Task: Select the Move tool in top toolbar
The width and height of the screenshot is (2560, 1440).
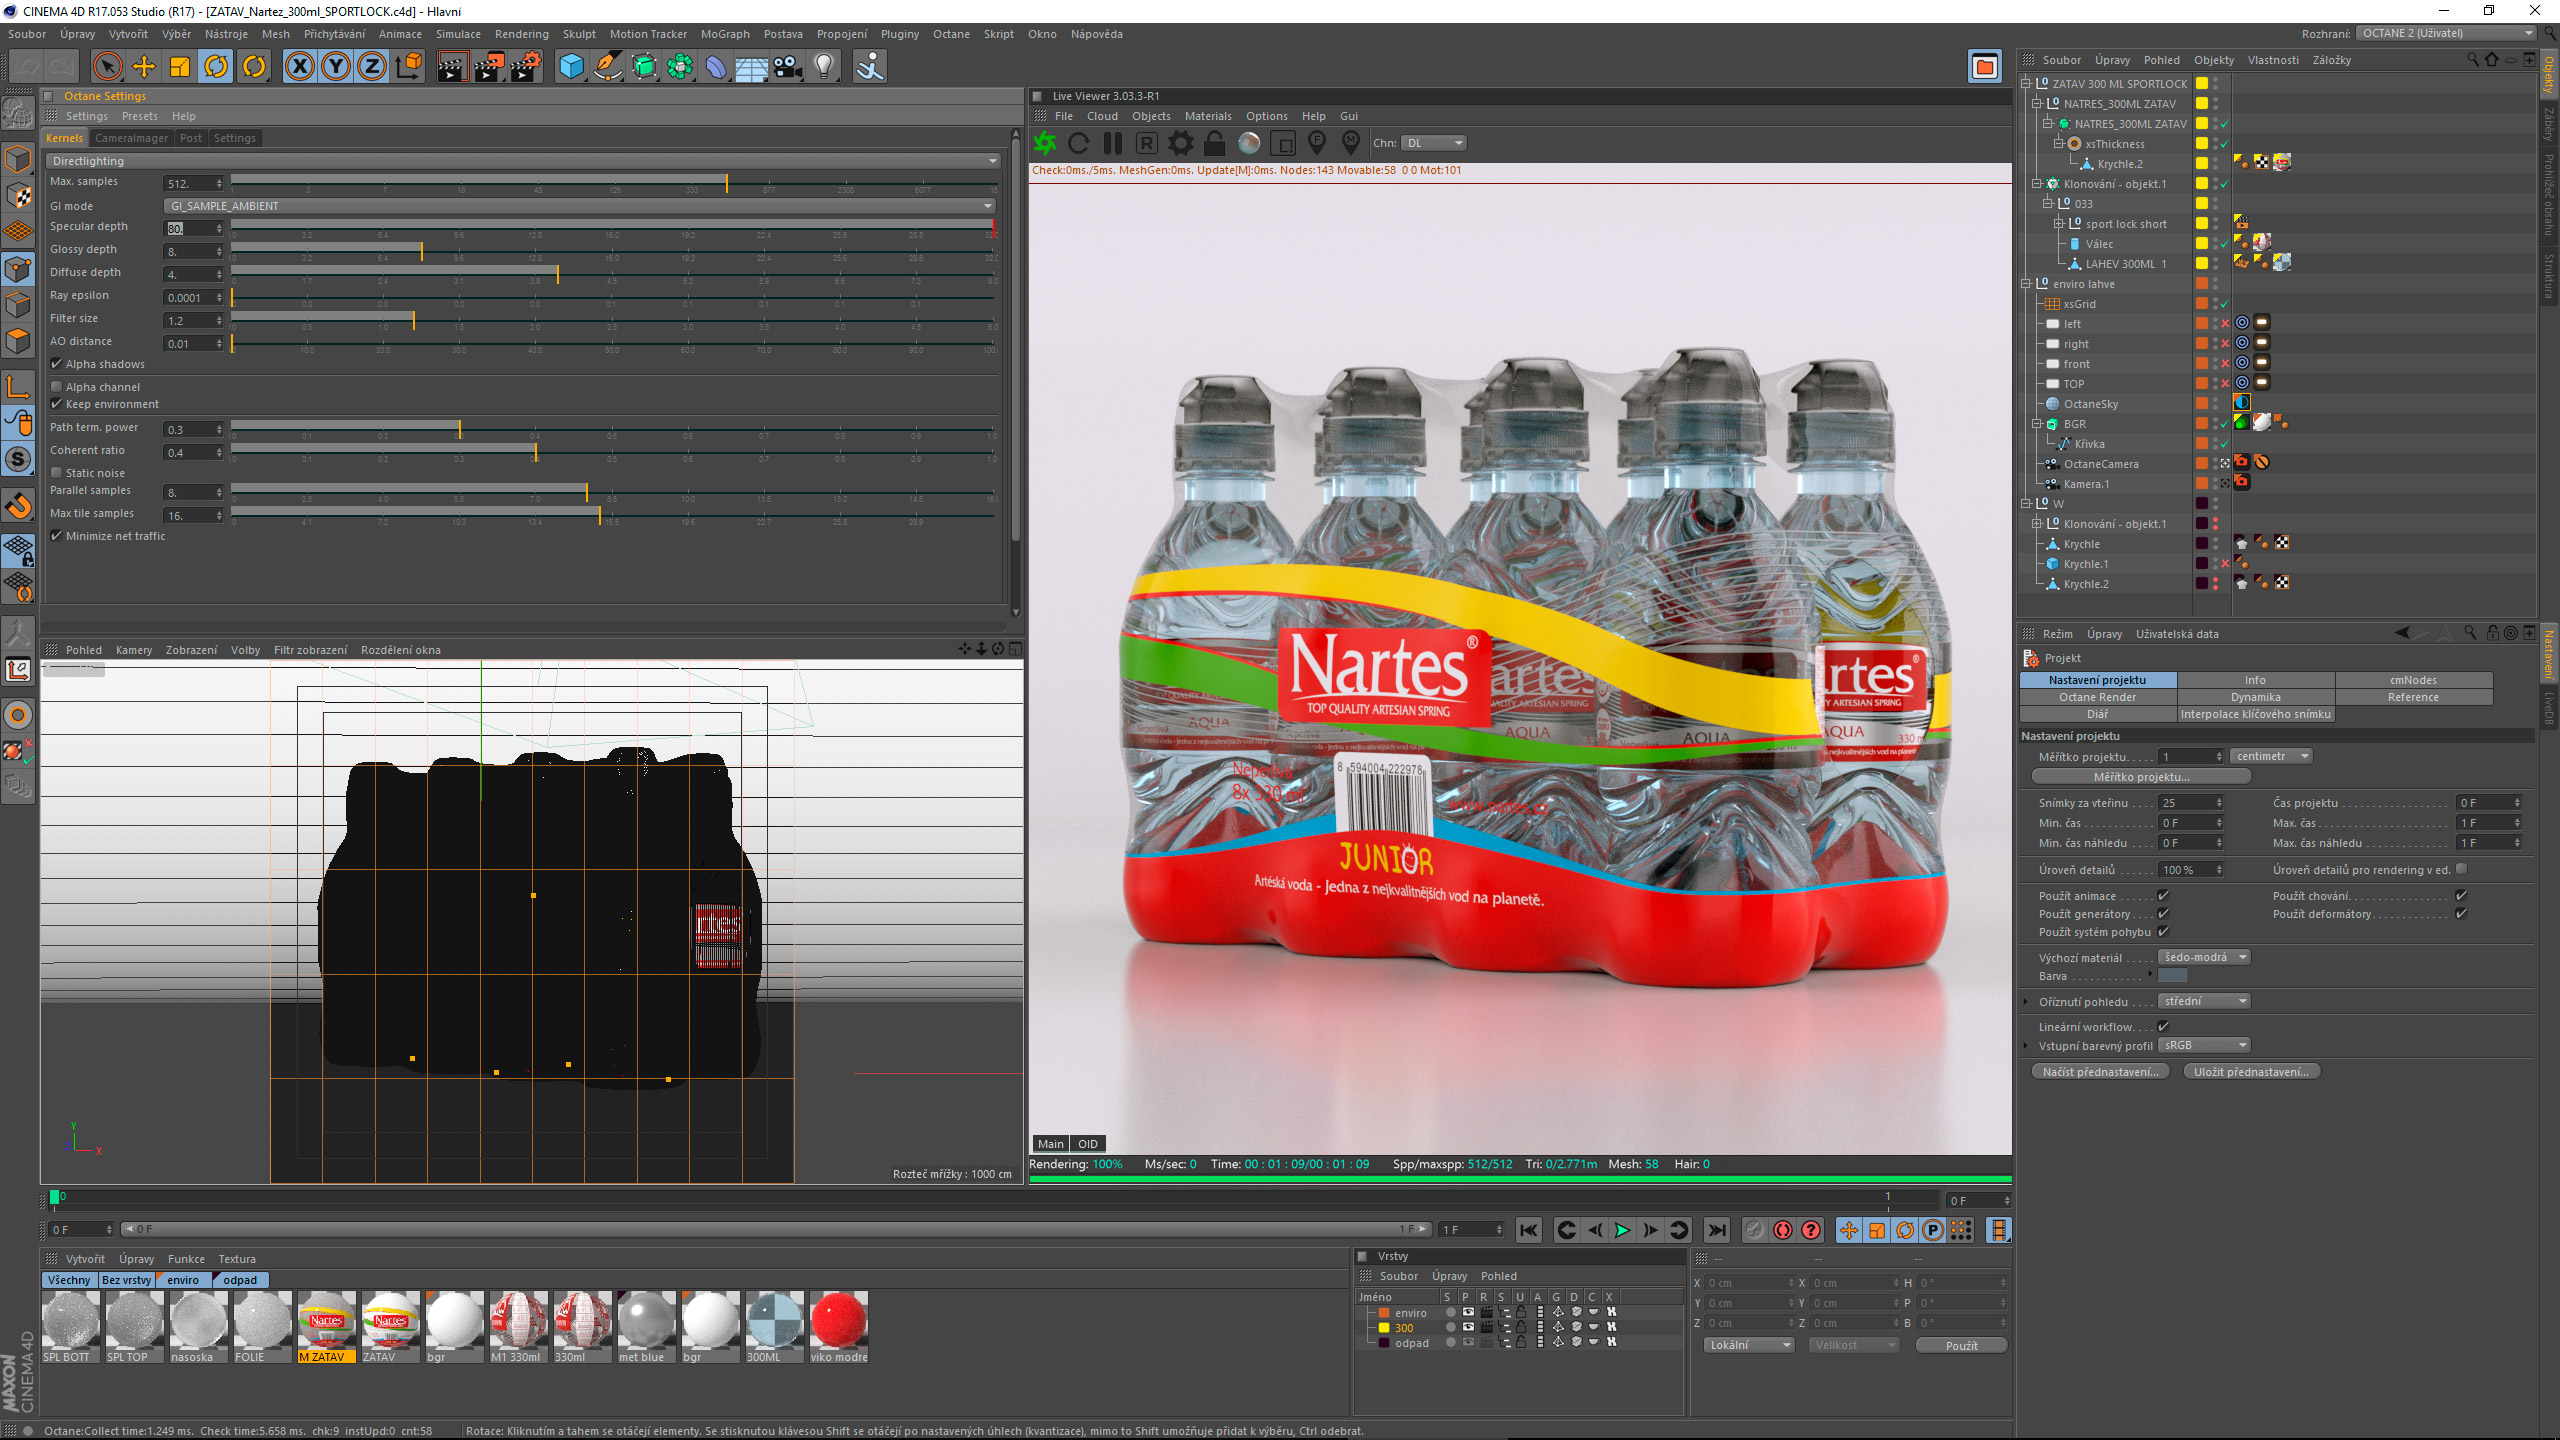Action: point(144,67)
